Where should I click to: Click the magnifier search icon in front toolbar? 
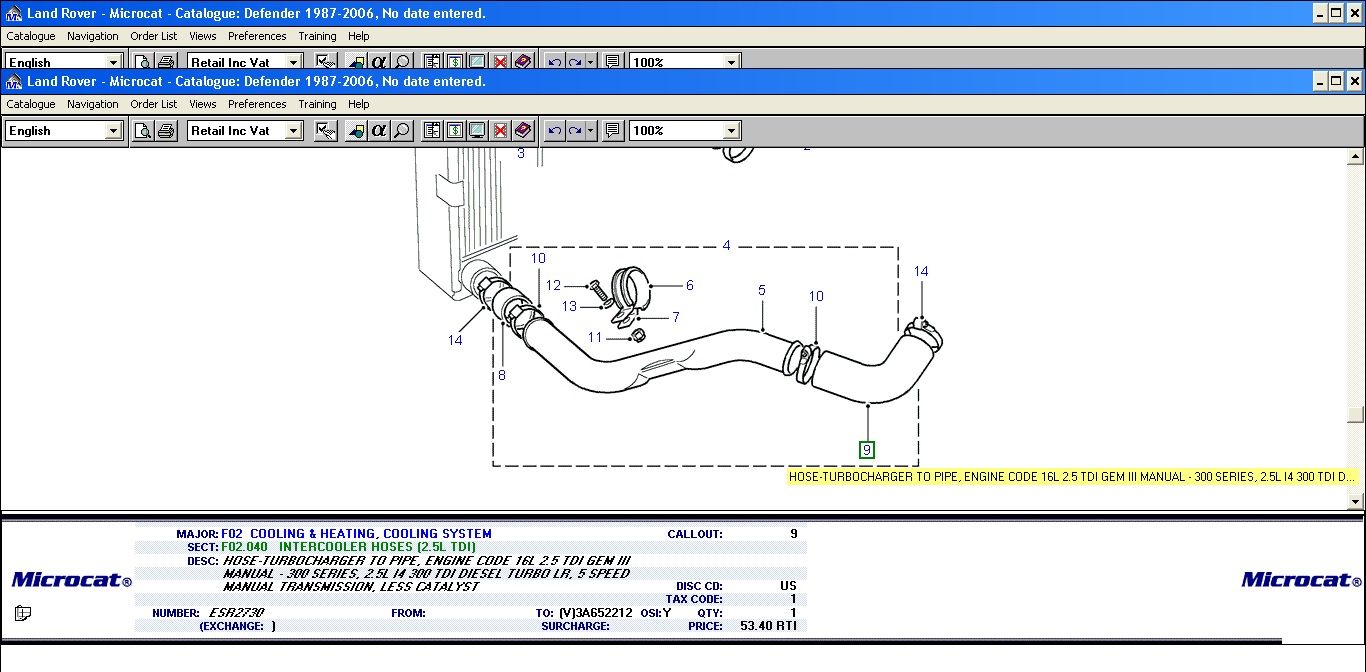coord(402,131)
